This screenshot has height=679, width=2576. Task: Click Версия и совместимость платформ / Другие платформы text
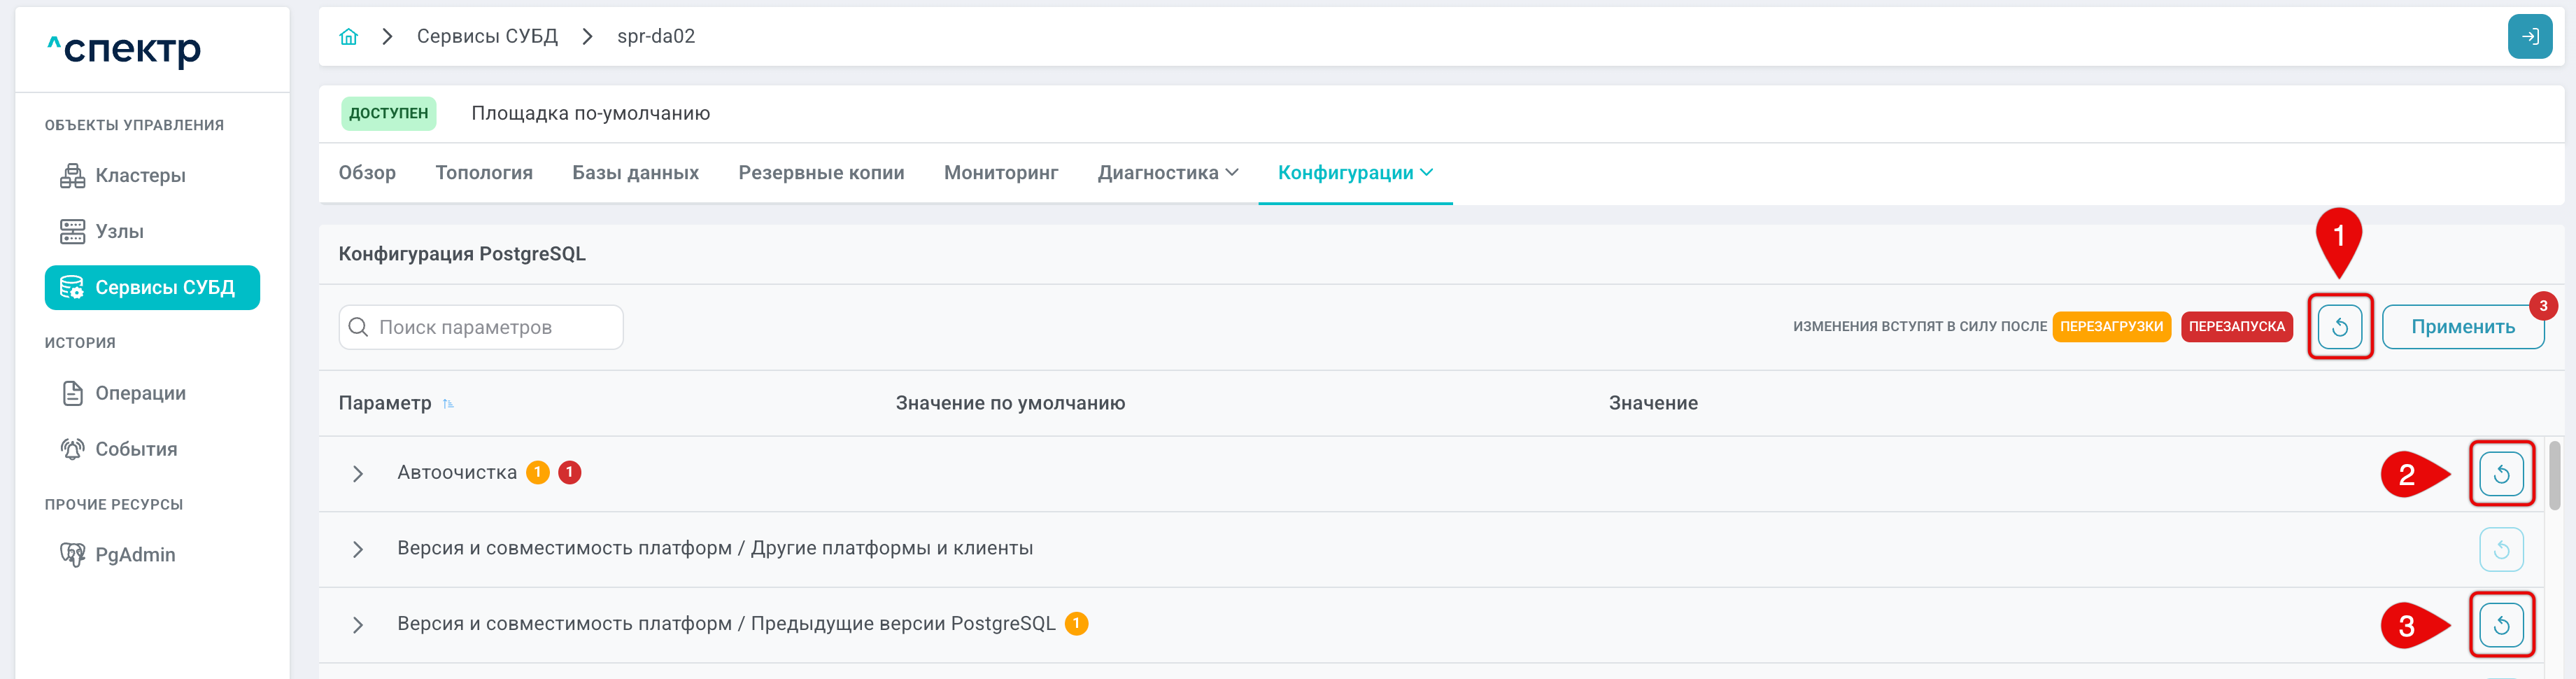(715, 549)
